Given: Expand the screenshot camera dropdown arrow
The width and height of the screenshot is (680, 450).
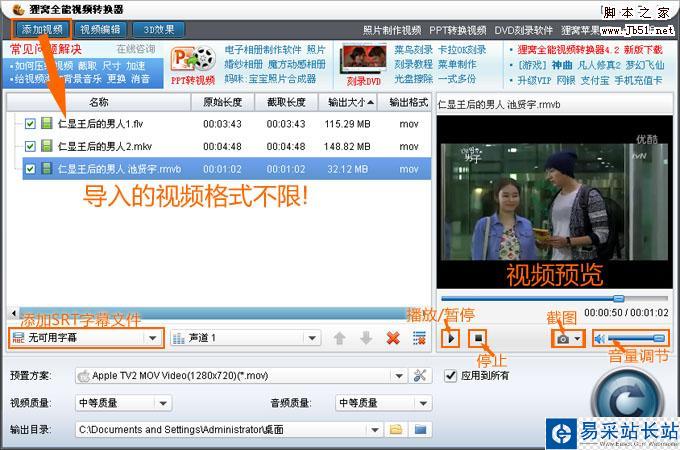Looking at the screenshot, I should (577, 339).
